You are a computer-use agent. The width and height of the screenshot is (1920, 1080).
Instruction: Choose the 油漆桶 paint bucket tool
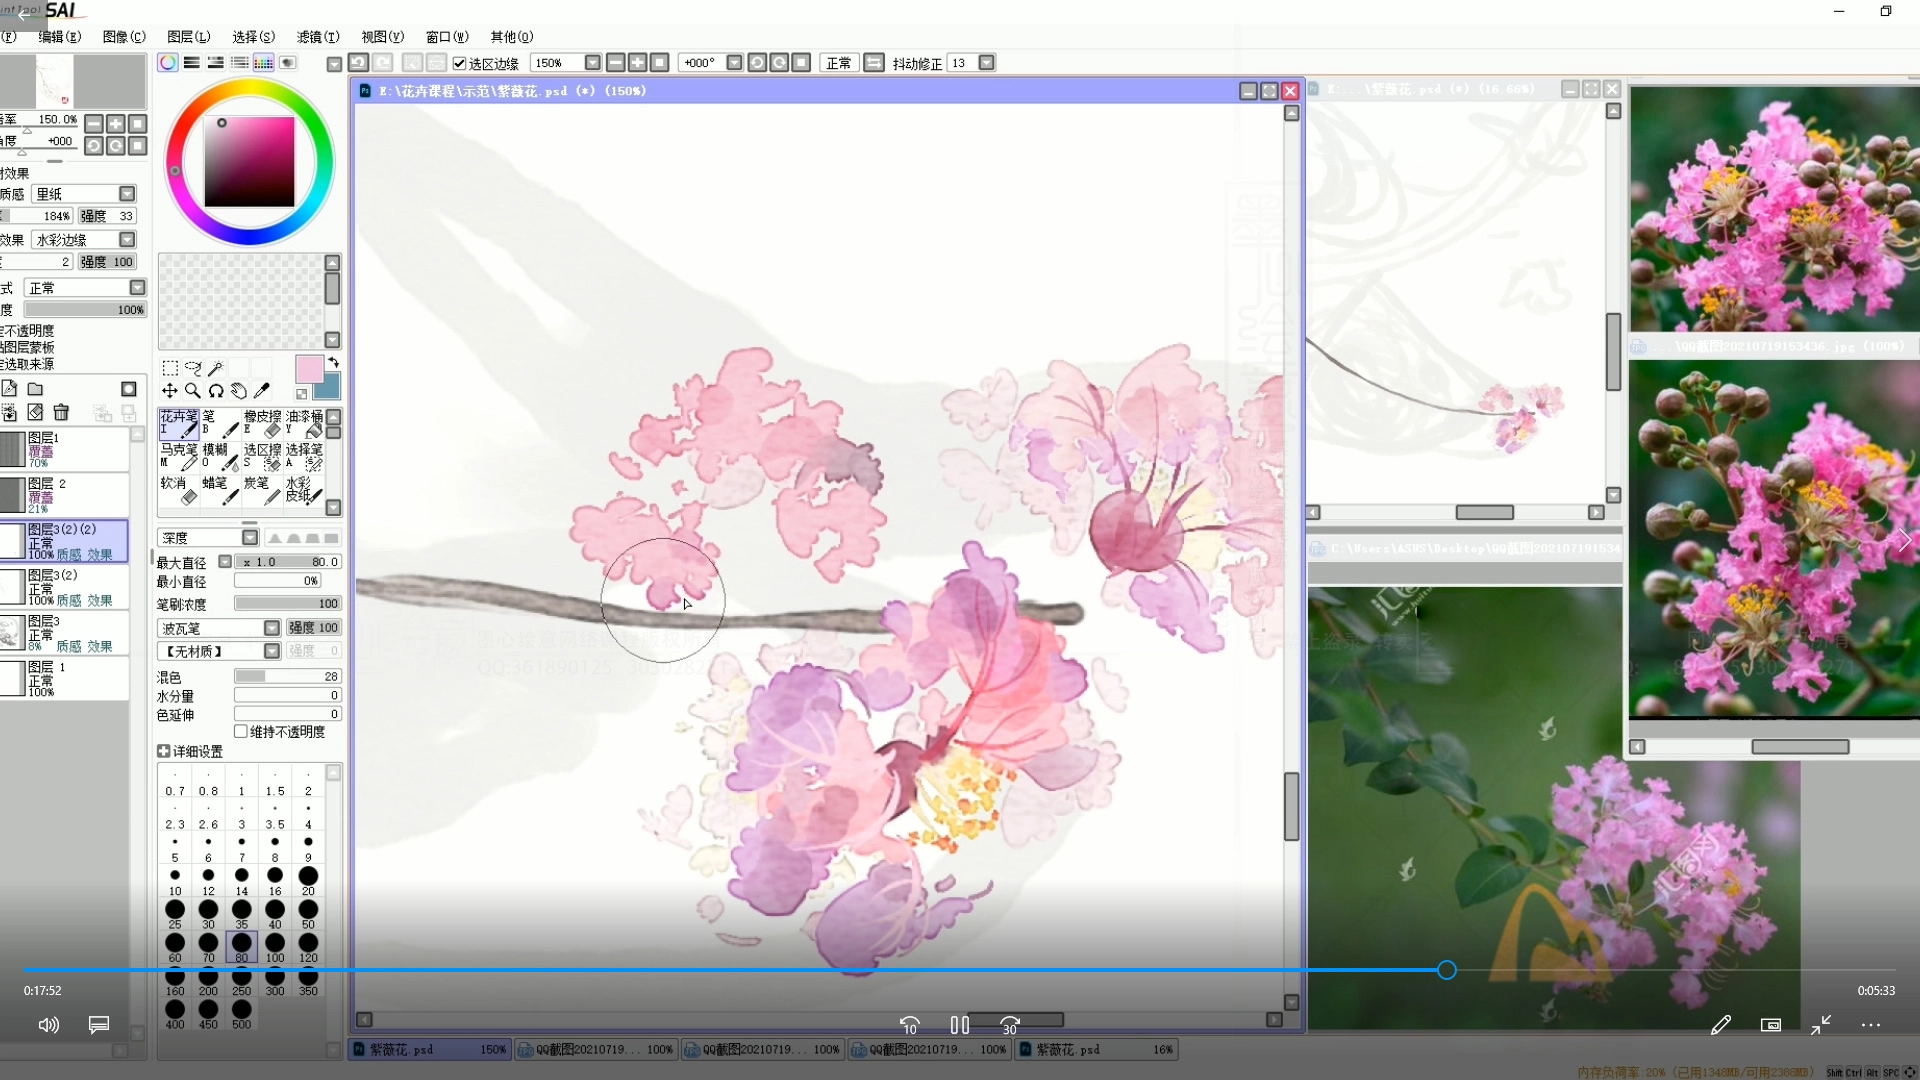pyautogui.click(x=305, y=423)
